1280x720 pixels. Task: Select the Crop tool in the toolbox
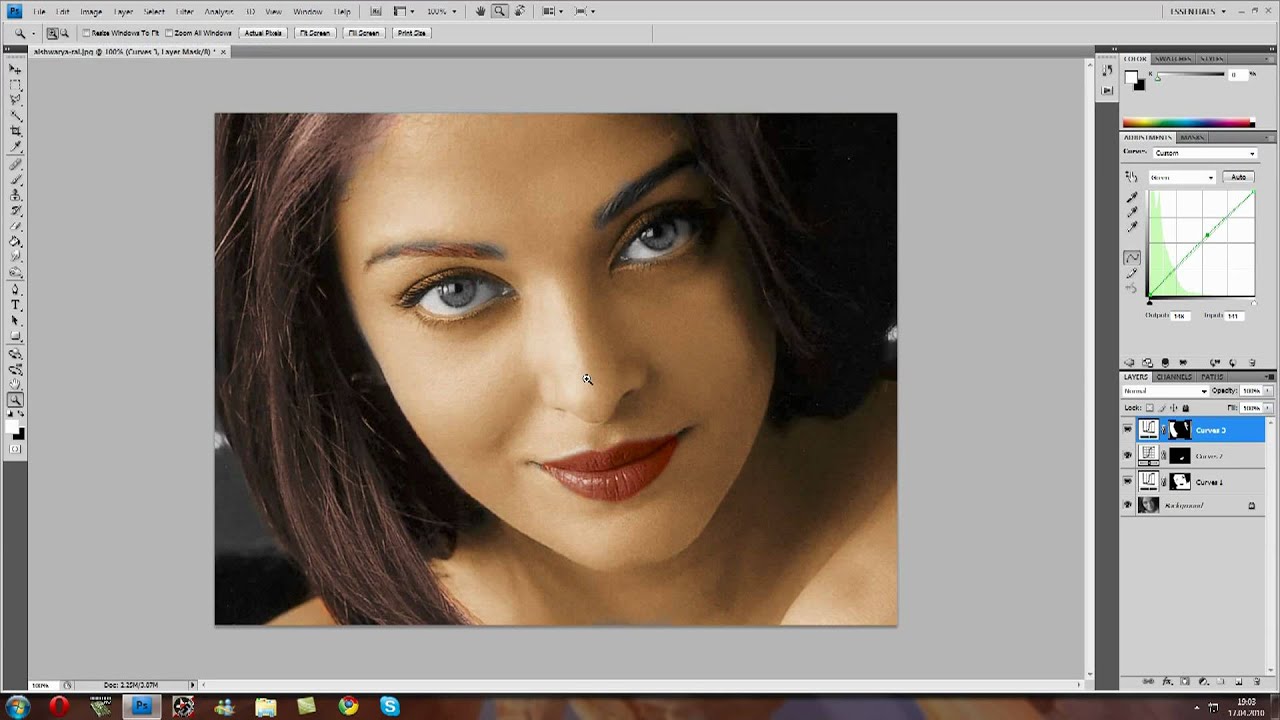[x=15, y=131]
